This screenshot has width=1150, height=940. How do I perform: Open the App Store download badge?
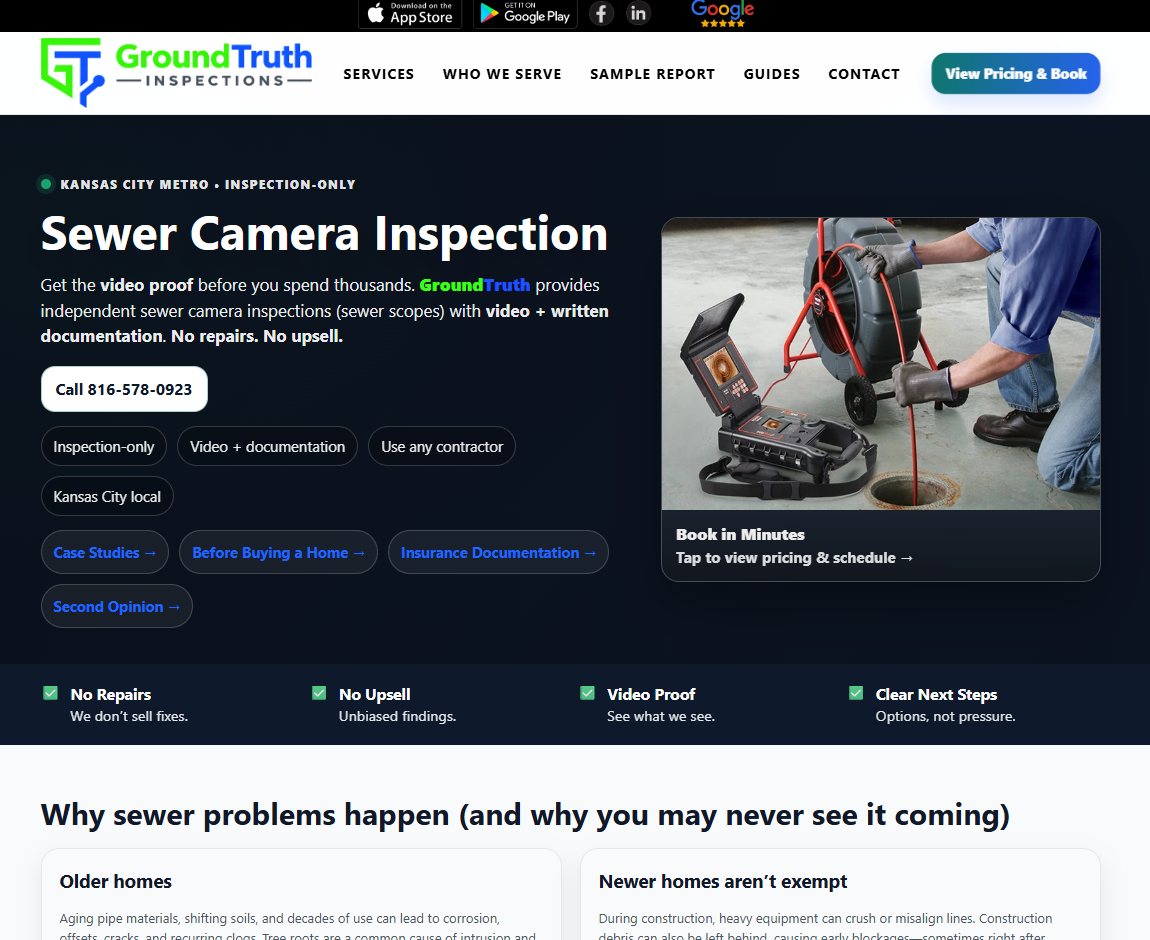point(410,13)
